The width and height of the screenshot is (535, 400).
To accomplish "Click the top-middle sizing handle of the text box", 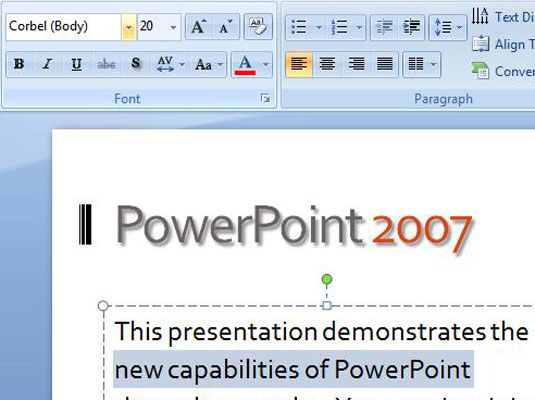I will pyautogui.click(x=327, y=305).
